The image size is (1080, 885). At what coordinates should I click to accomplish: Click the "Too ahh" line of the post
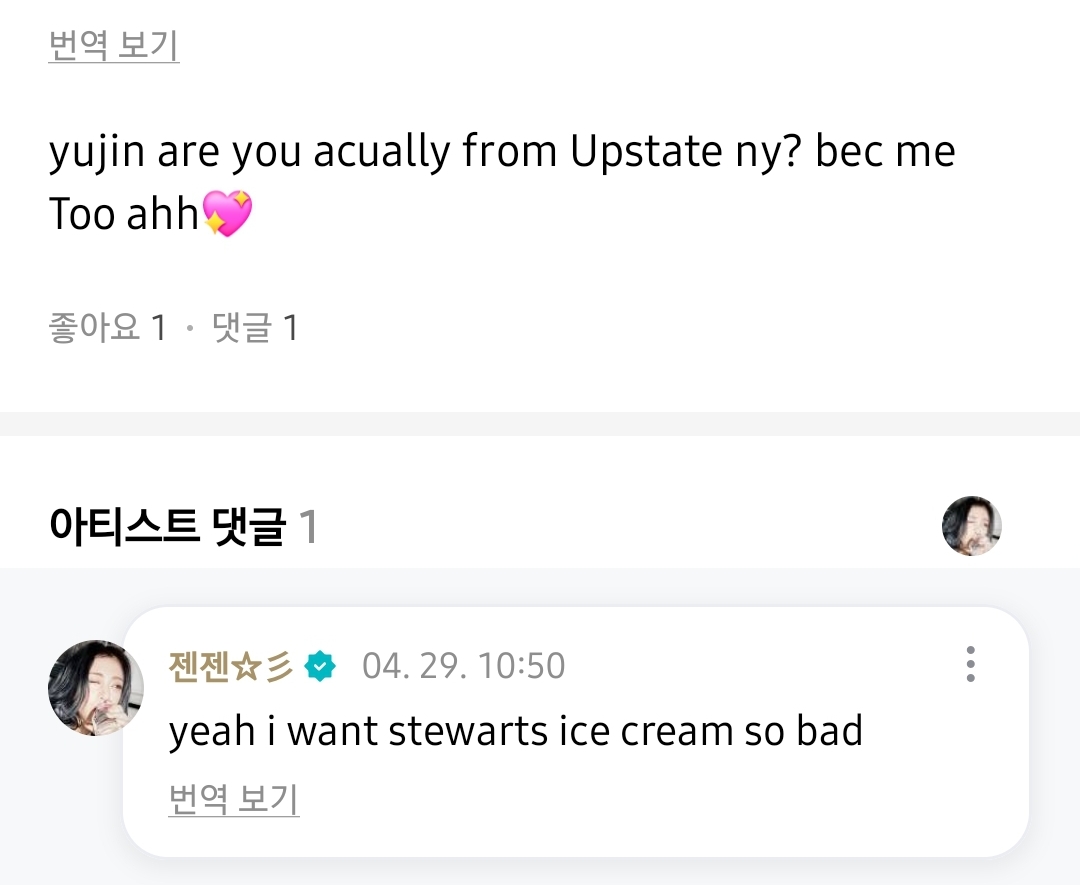(125, 215)
